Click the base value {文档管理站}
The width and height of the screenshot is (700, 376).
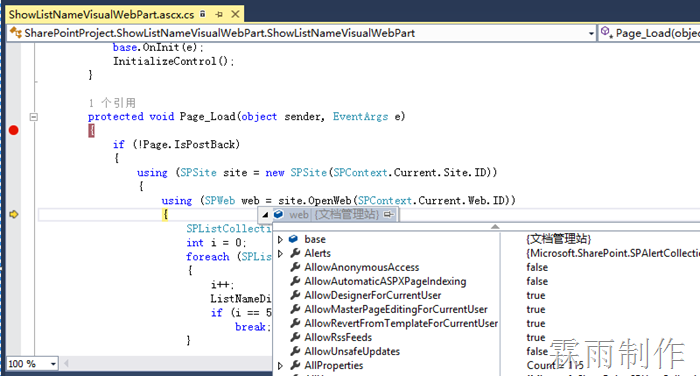558,239
